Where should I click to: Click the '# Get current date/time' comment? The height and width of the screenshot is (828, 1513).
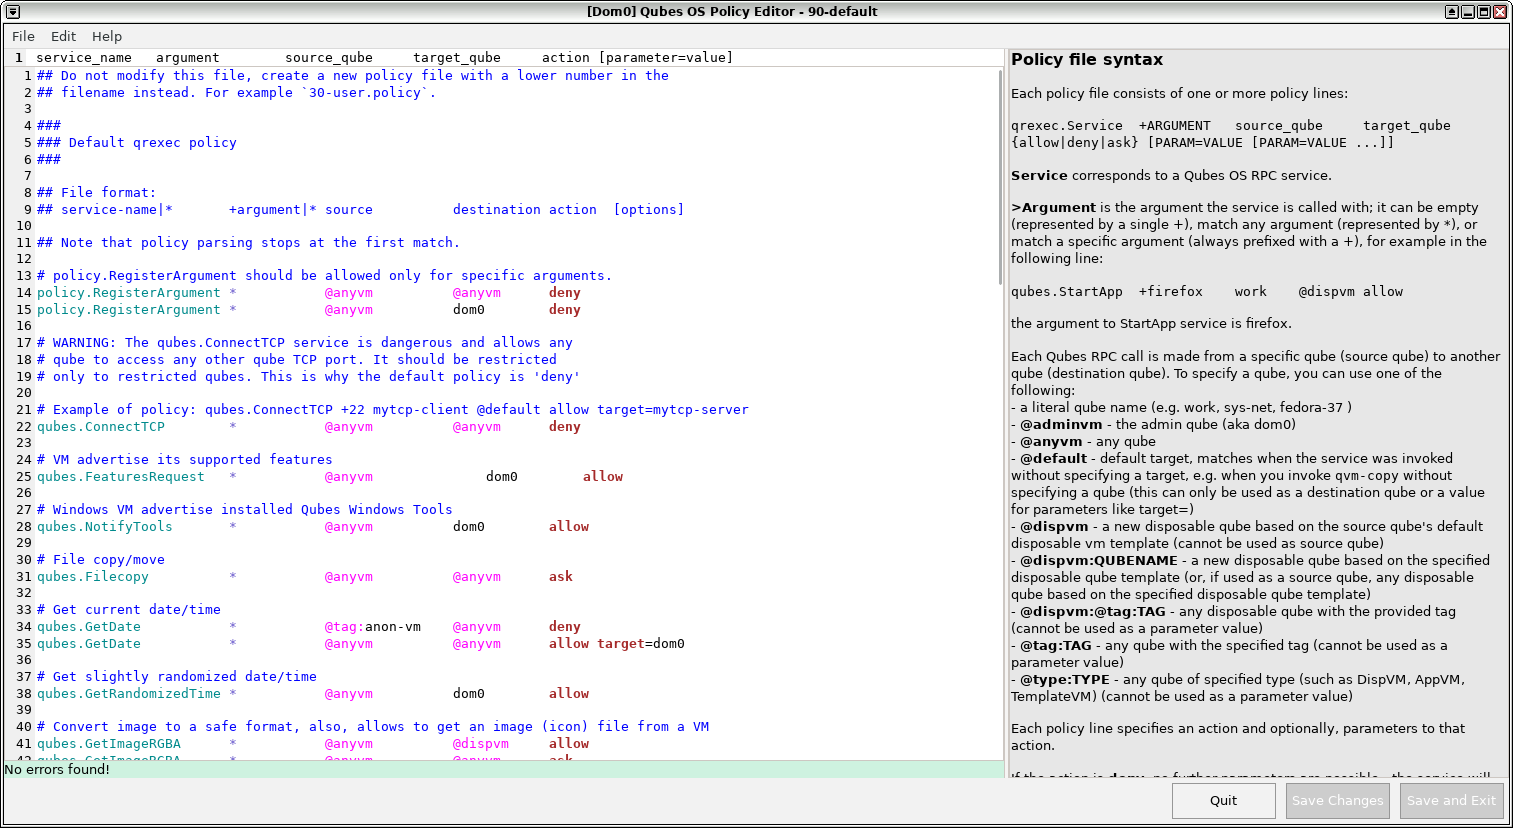pos(129,609)
